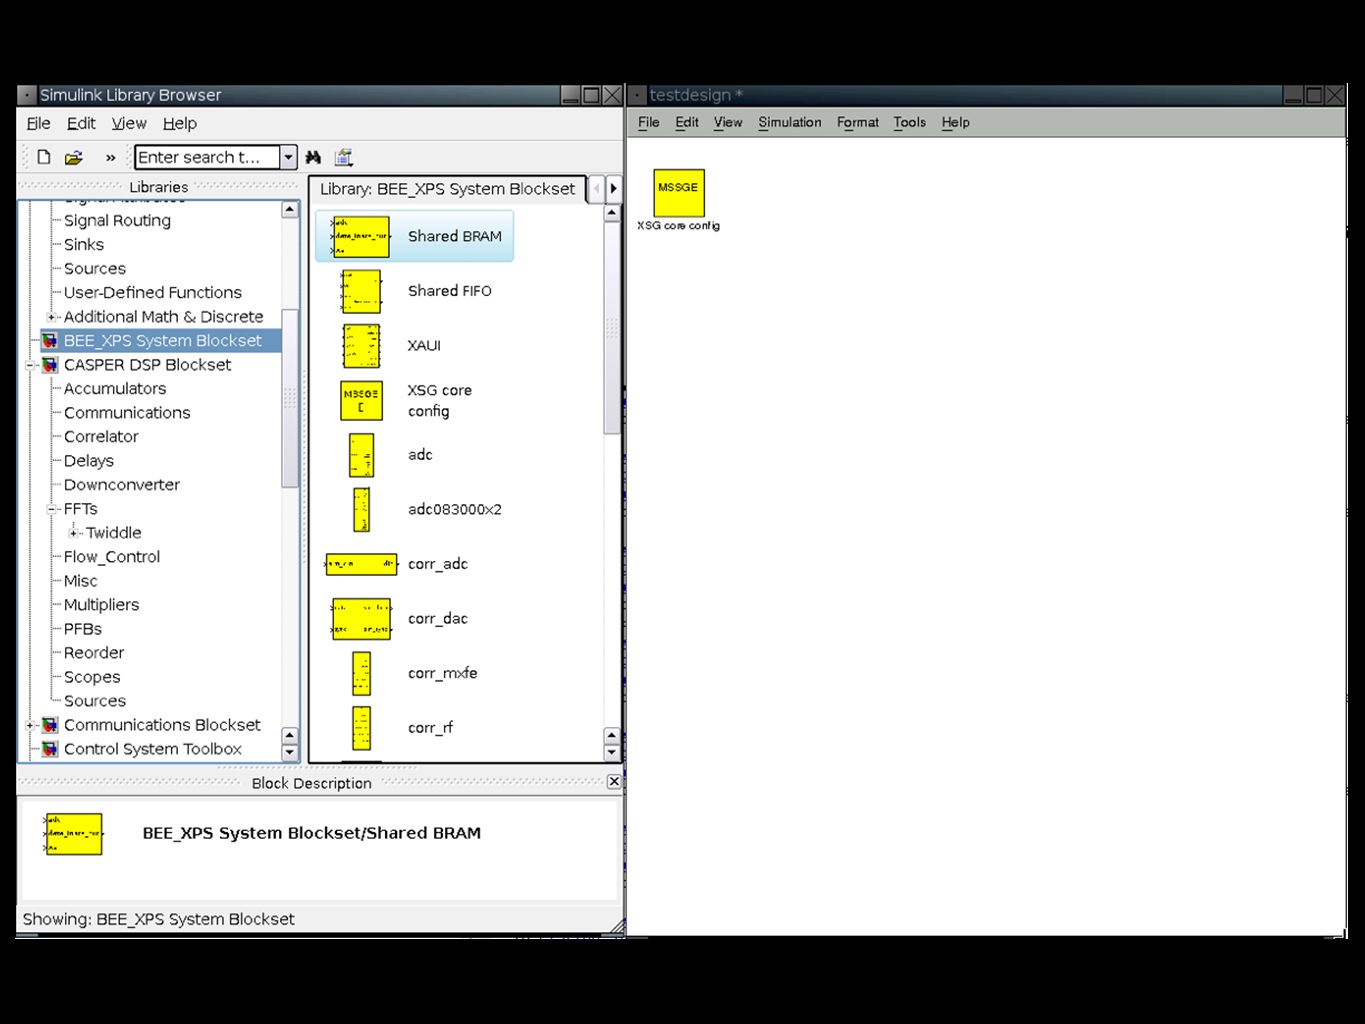The width and height of the screenshot is (1365, 1024).
Task: Click CASPER DSP Blockset library icon in tree
Action: click(x=49, y=365)
